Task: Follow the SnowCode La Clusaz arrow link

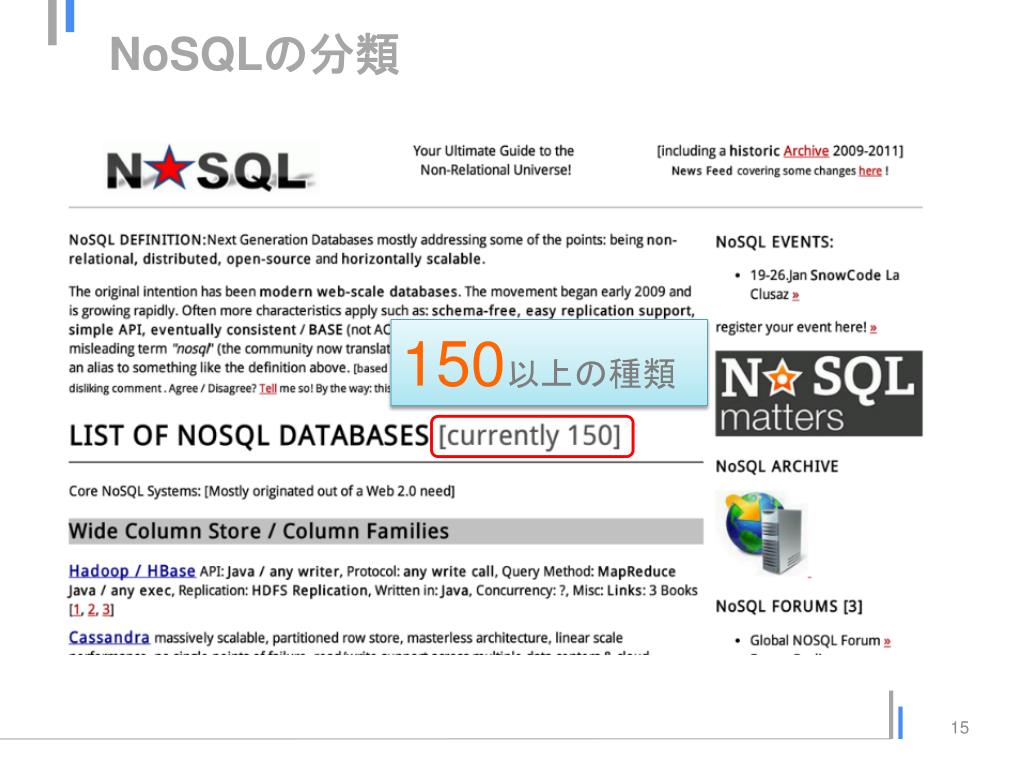Action: (x=795, y=295)
